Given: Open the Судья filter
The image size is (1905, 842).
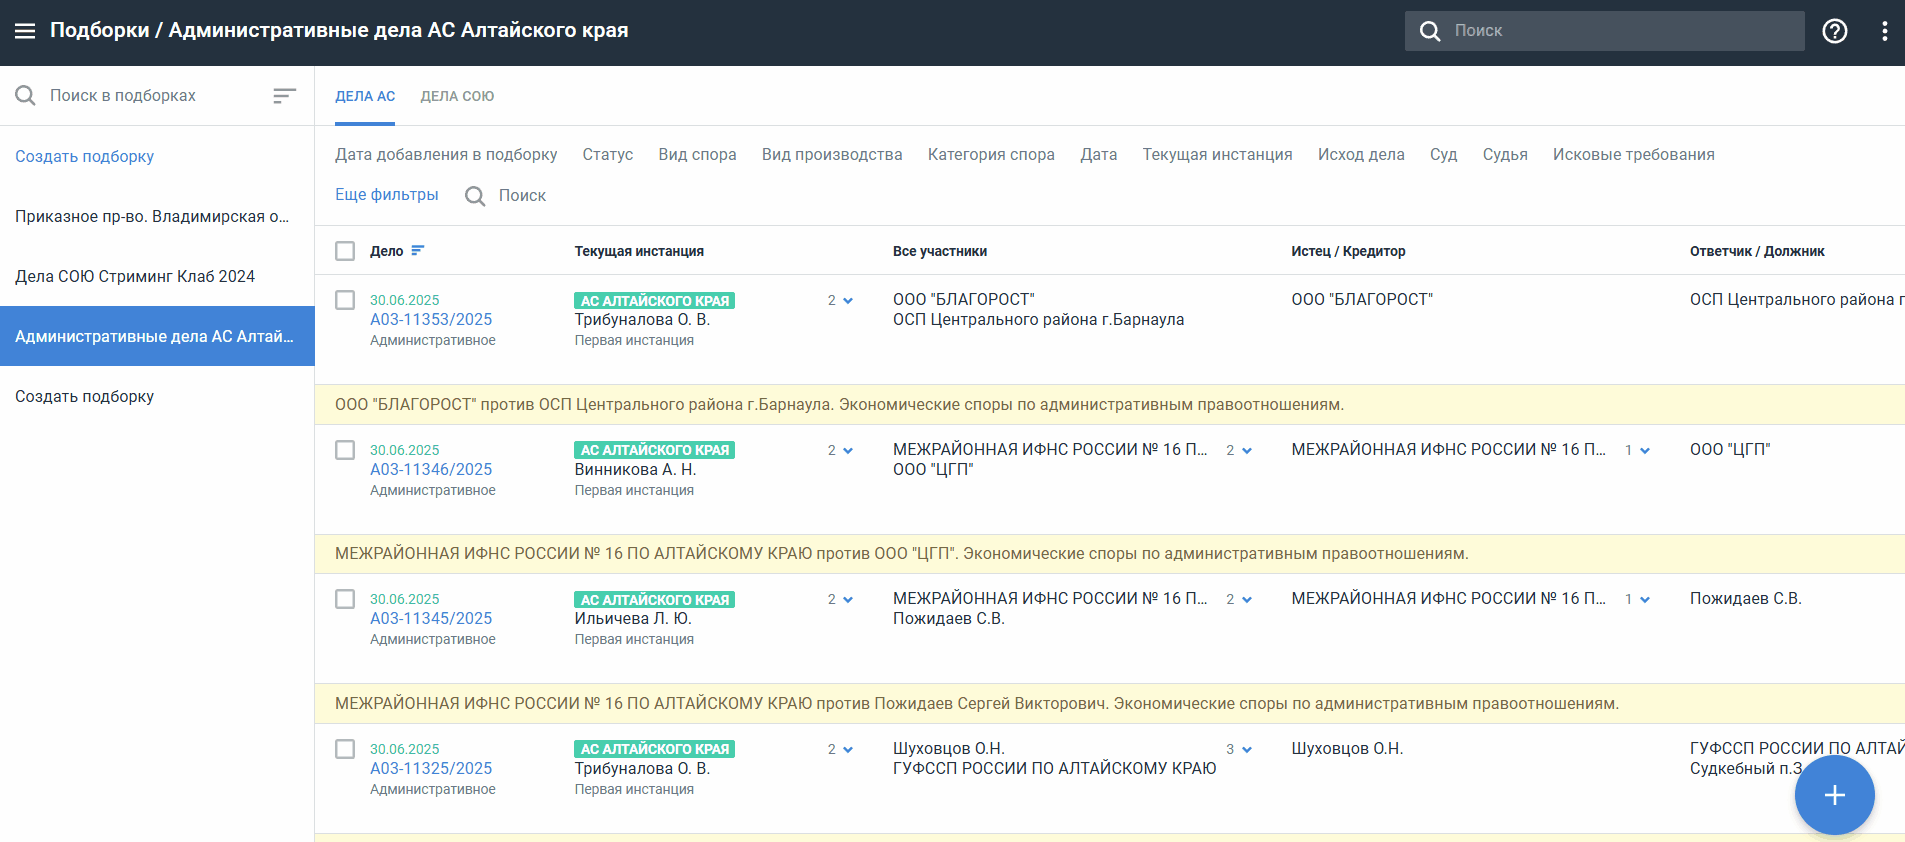Looking at the screenshot, I should (x=1505, y=154).
